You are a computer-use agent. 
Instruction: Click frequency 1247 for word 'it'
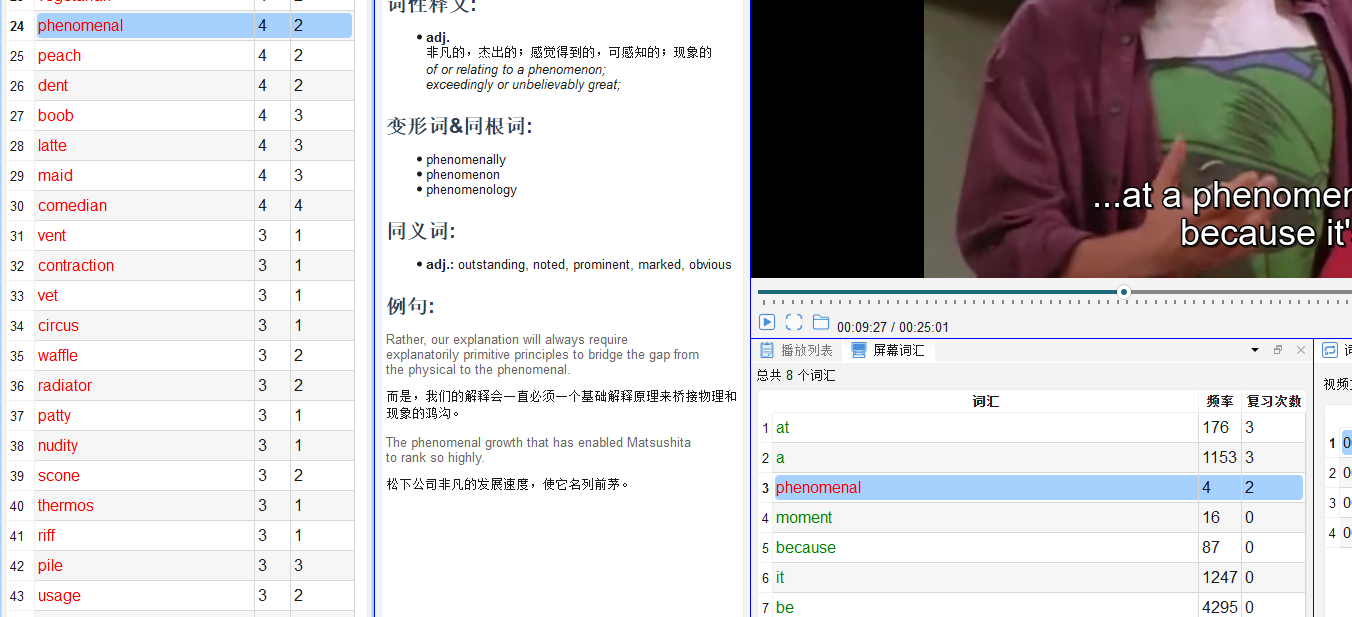(1221, 577)
